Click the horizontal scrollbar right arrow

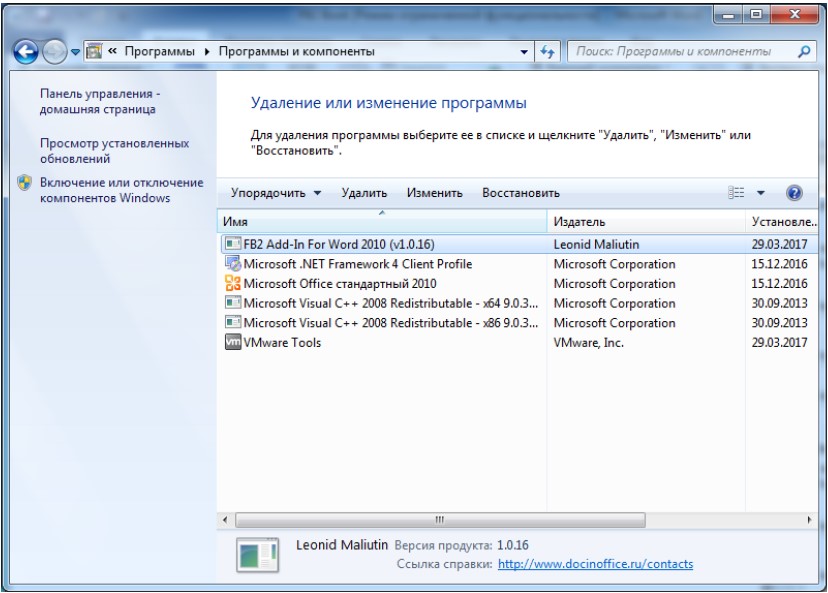click(810, 520)
